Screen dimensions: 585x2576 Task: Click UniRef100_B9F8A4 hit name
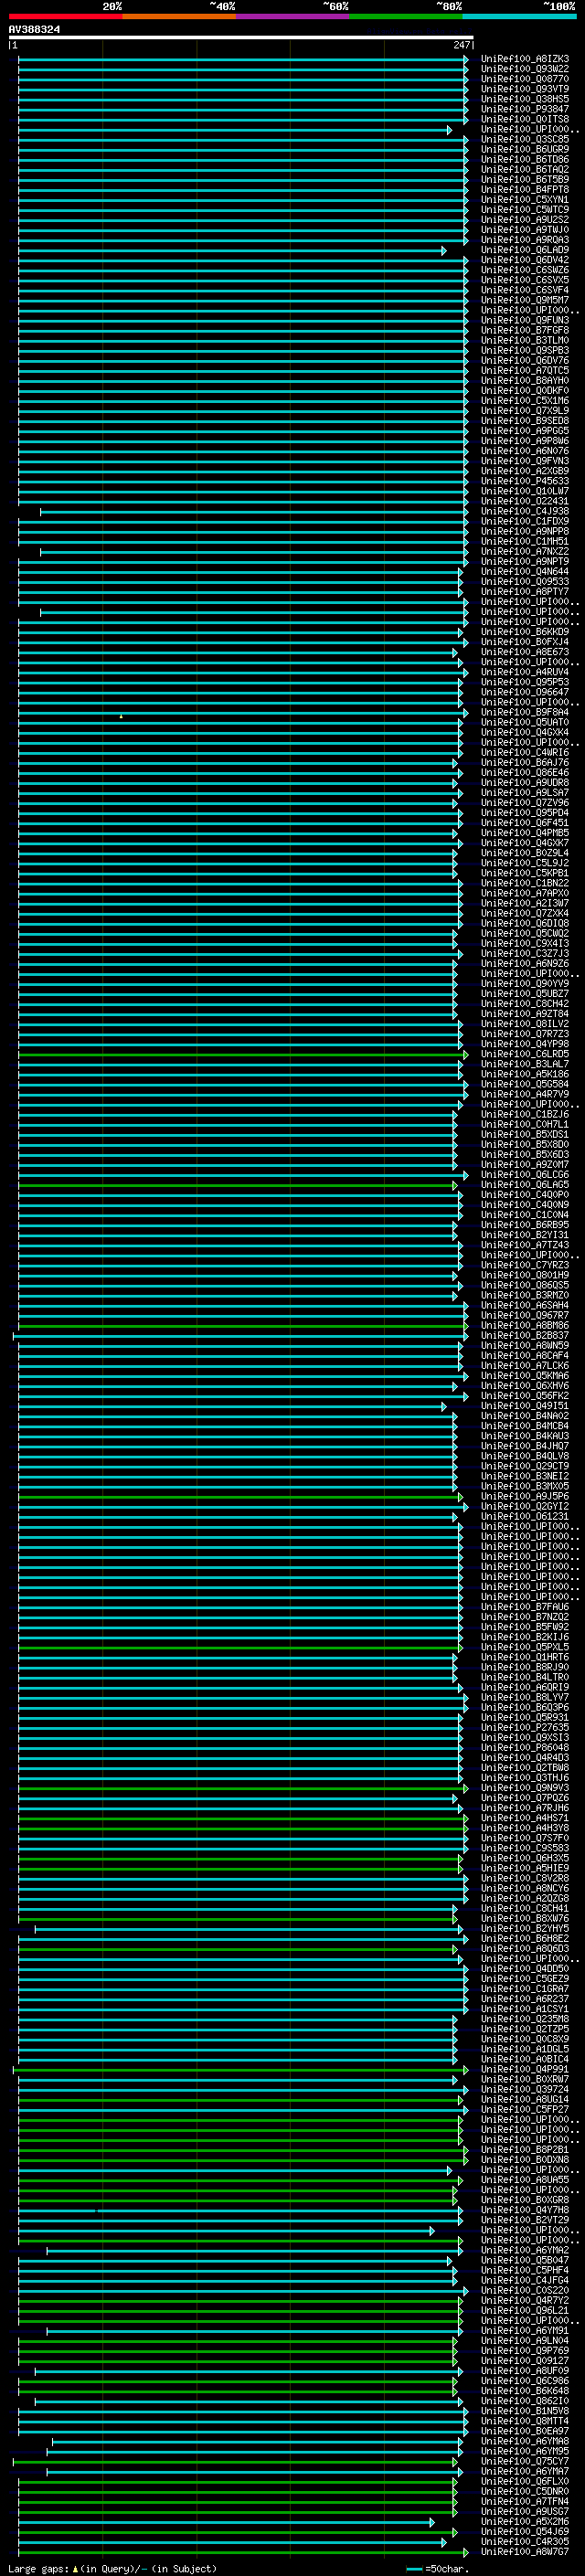pos(524,713)
